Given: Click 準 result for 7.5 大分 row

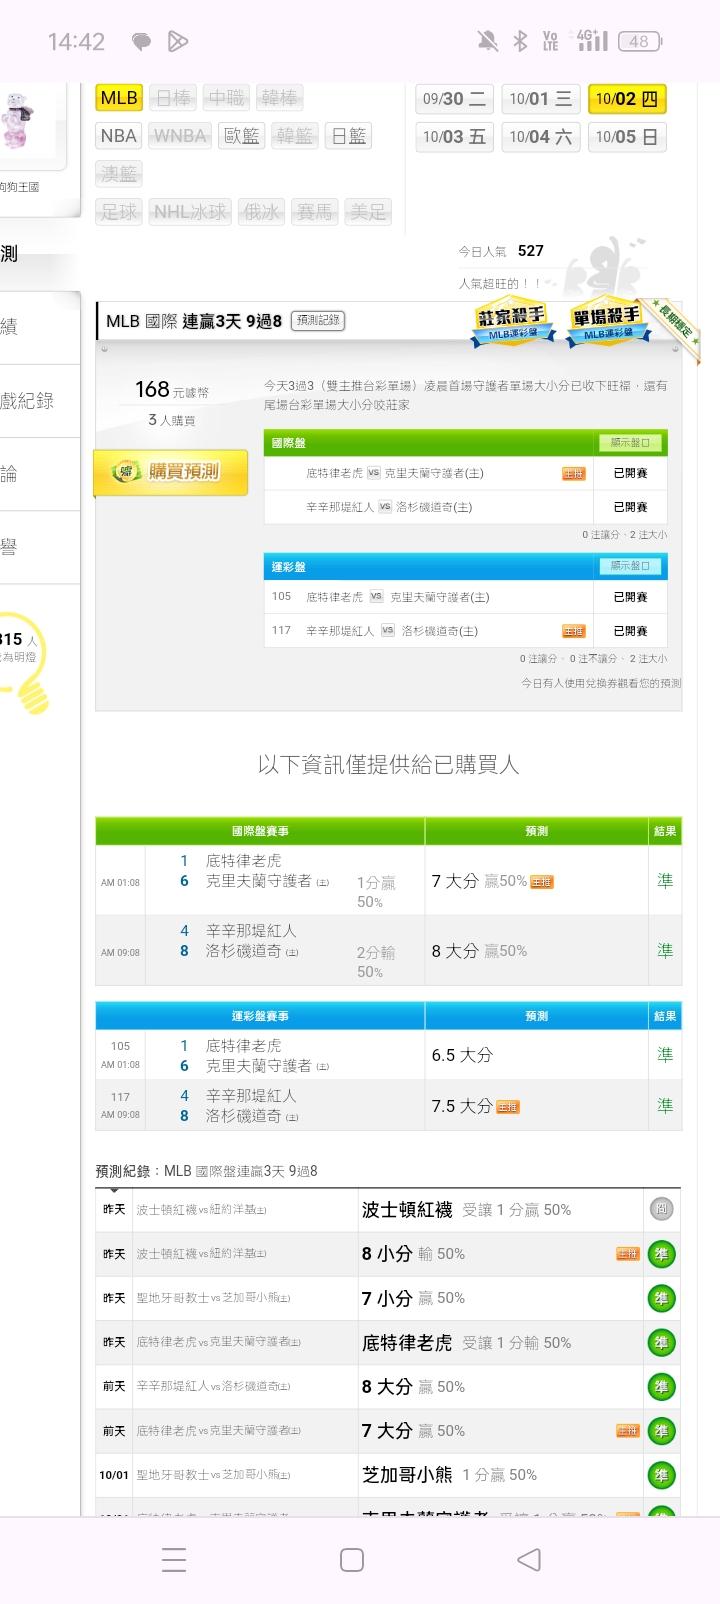Looking at the screenshot, I should 665,1106.
